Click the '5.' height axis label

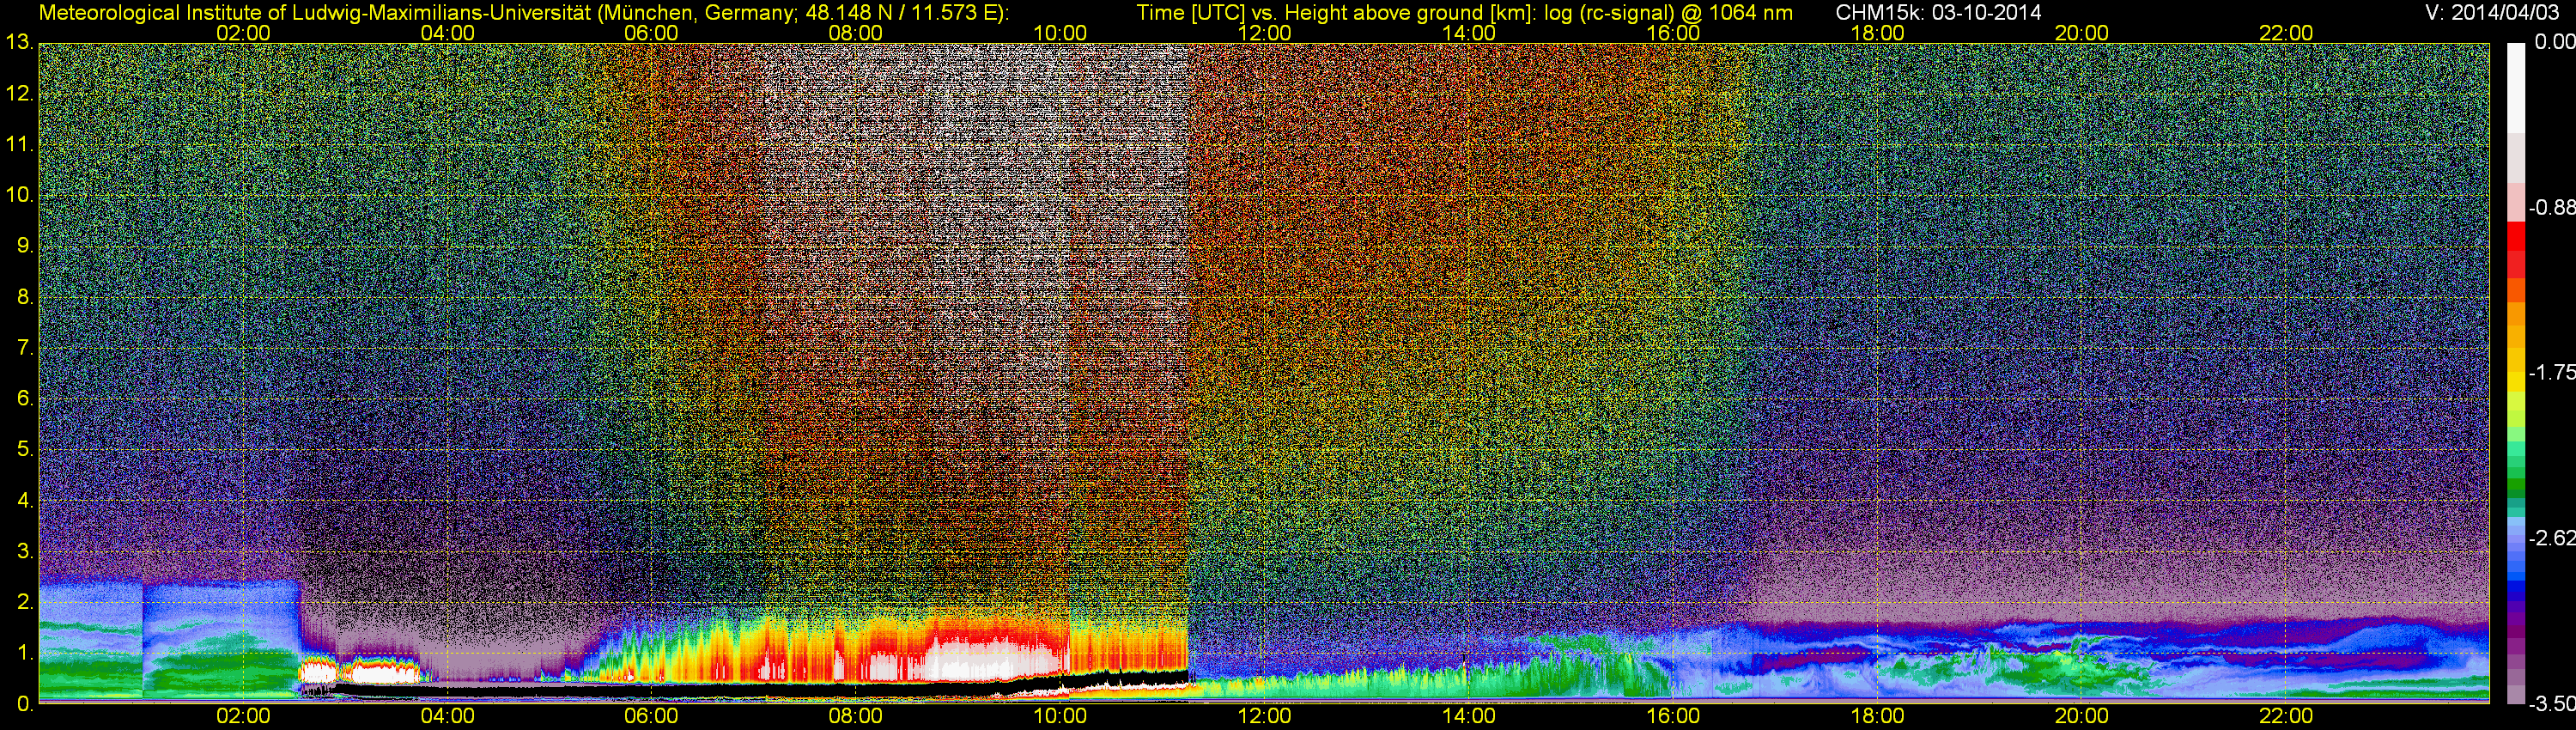[x=24, y=449]
